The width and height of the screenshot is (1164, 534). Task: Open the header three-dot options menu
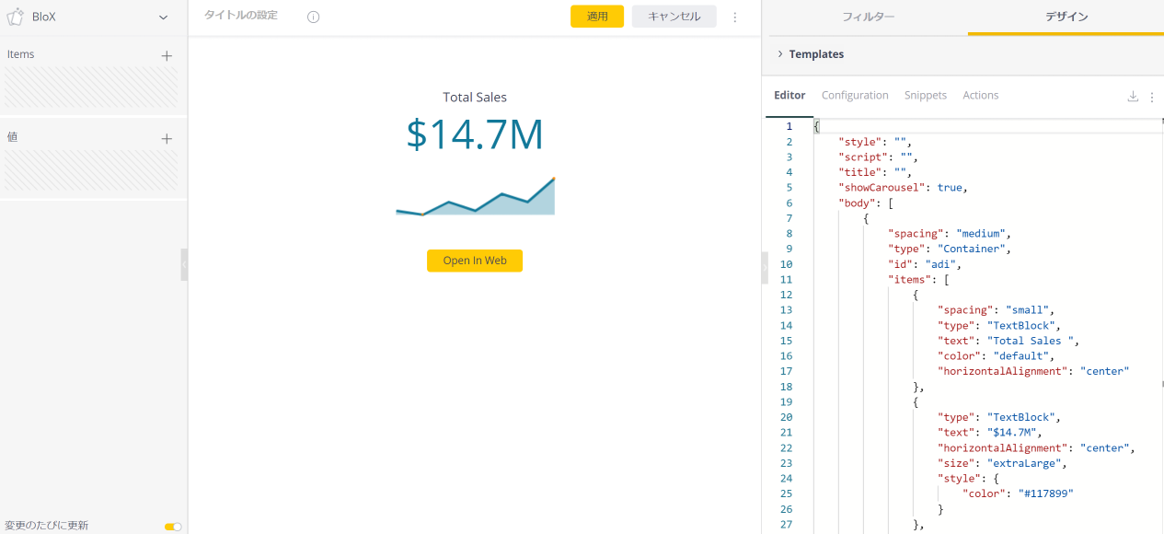735,17
